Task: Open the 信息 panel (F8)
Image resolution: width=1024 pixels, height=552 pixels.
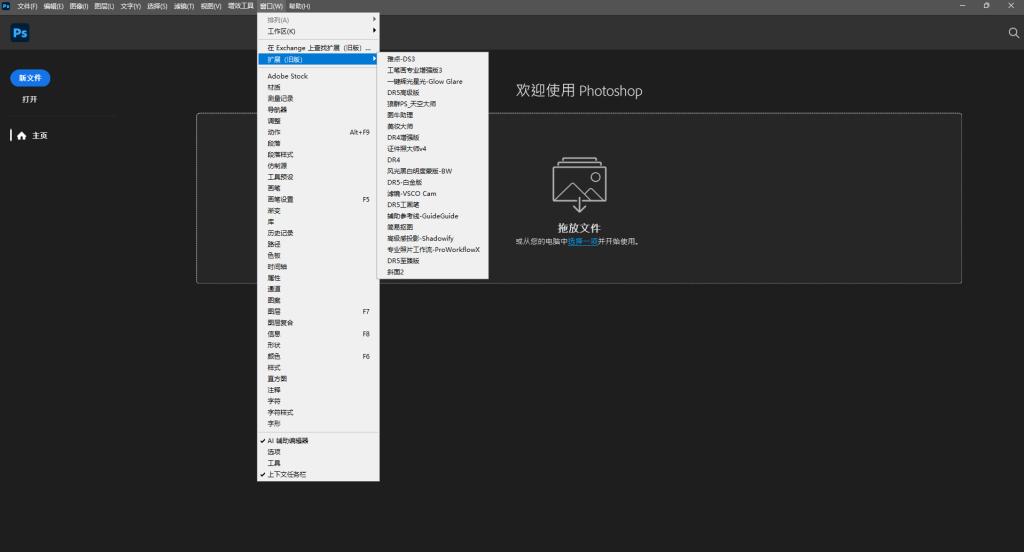Action: pos(318,334)
